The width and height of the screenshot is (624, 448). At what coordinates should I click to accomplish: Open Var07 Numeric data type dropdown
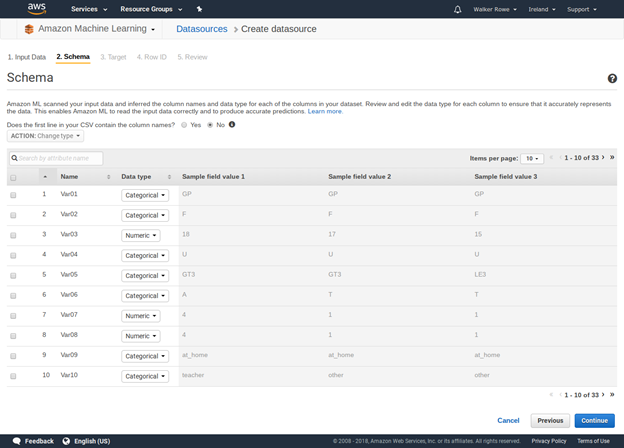pyautogui.click(x=141, y=316)
